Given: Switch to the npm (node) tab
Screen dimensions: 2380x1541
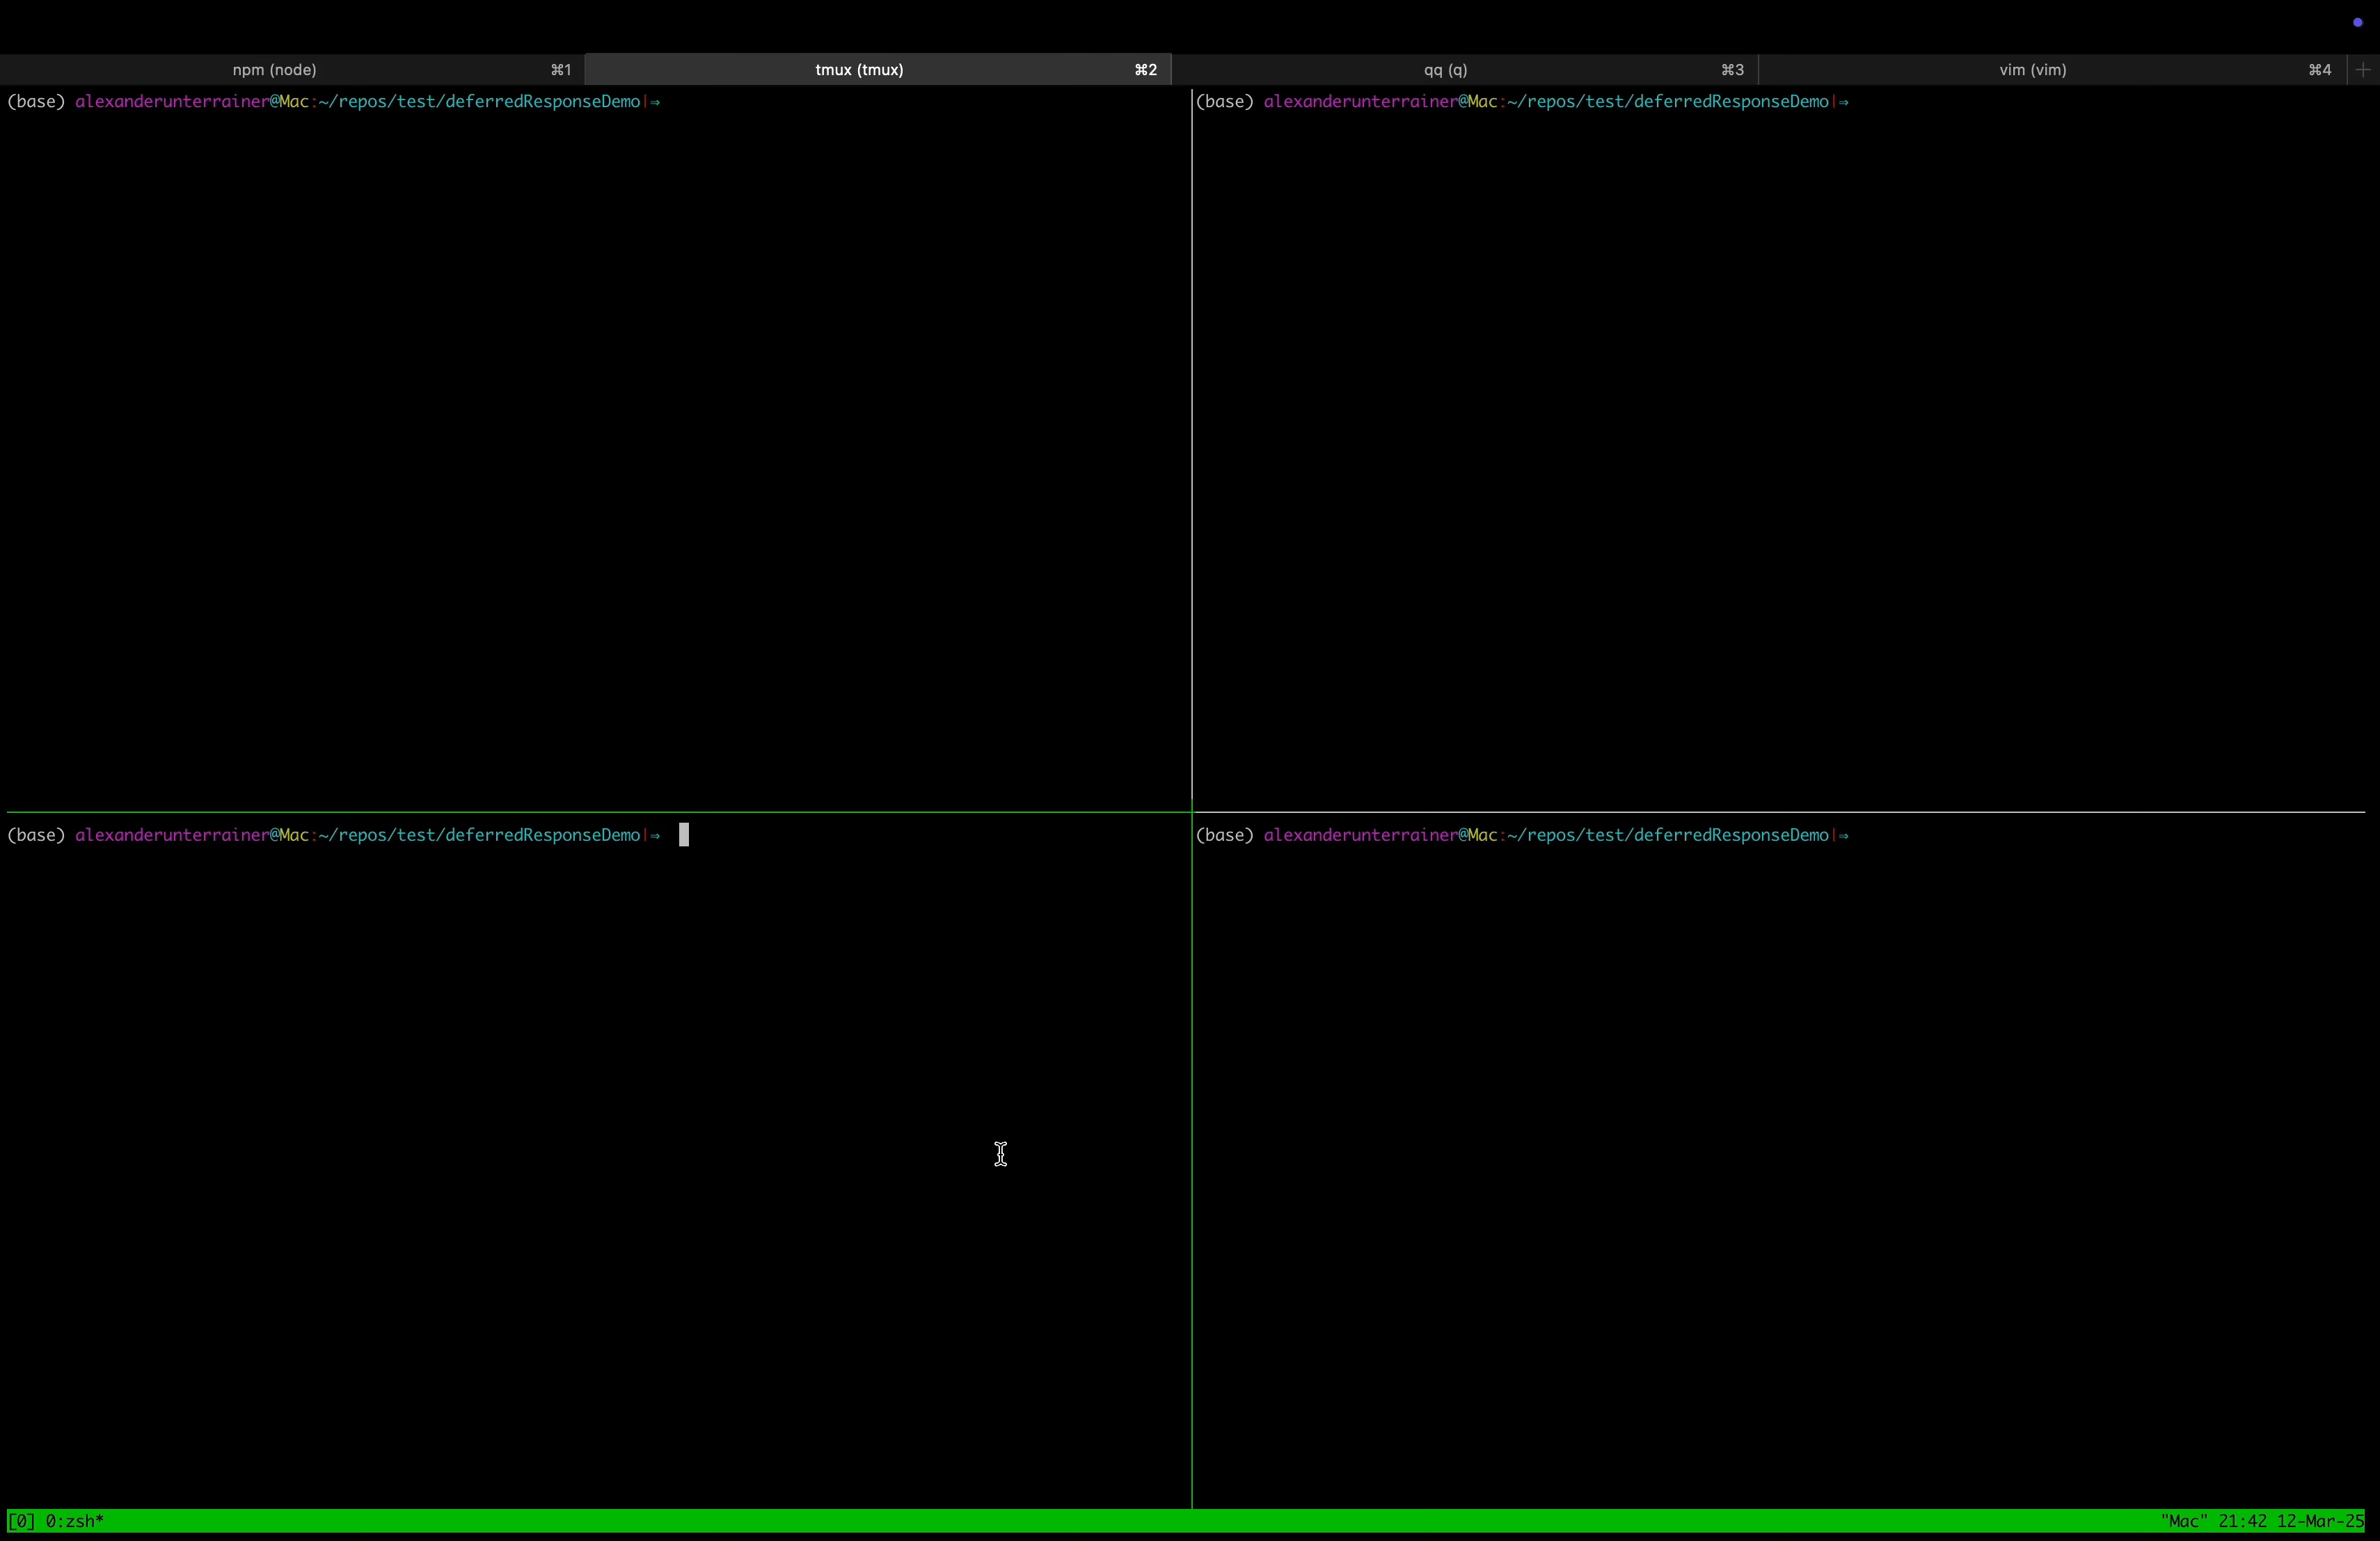Looking at the screenshot, I should pos(274,70).
